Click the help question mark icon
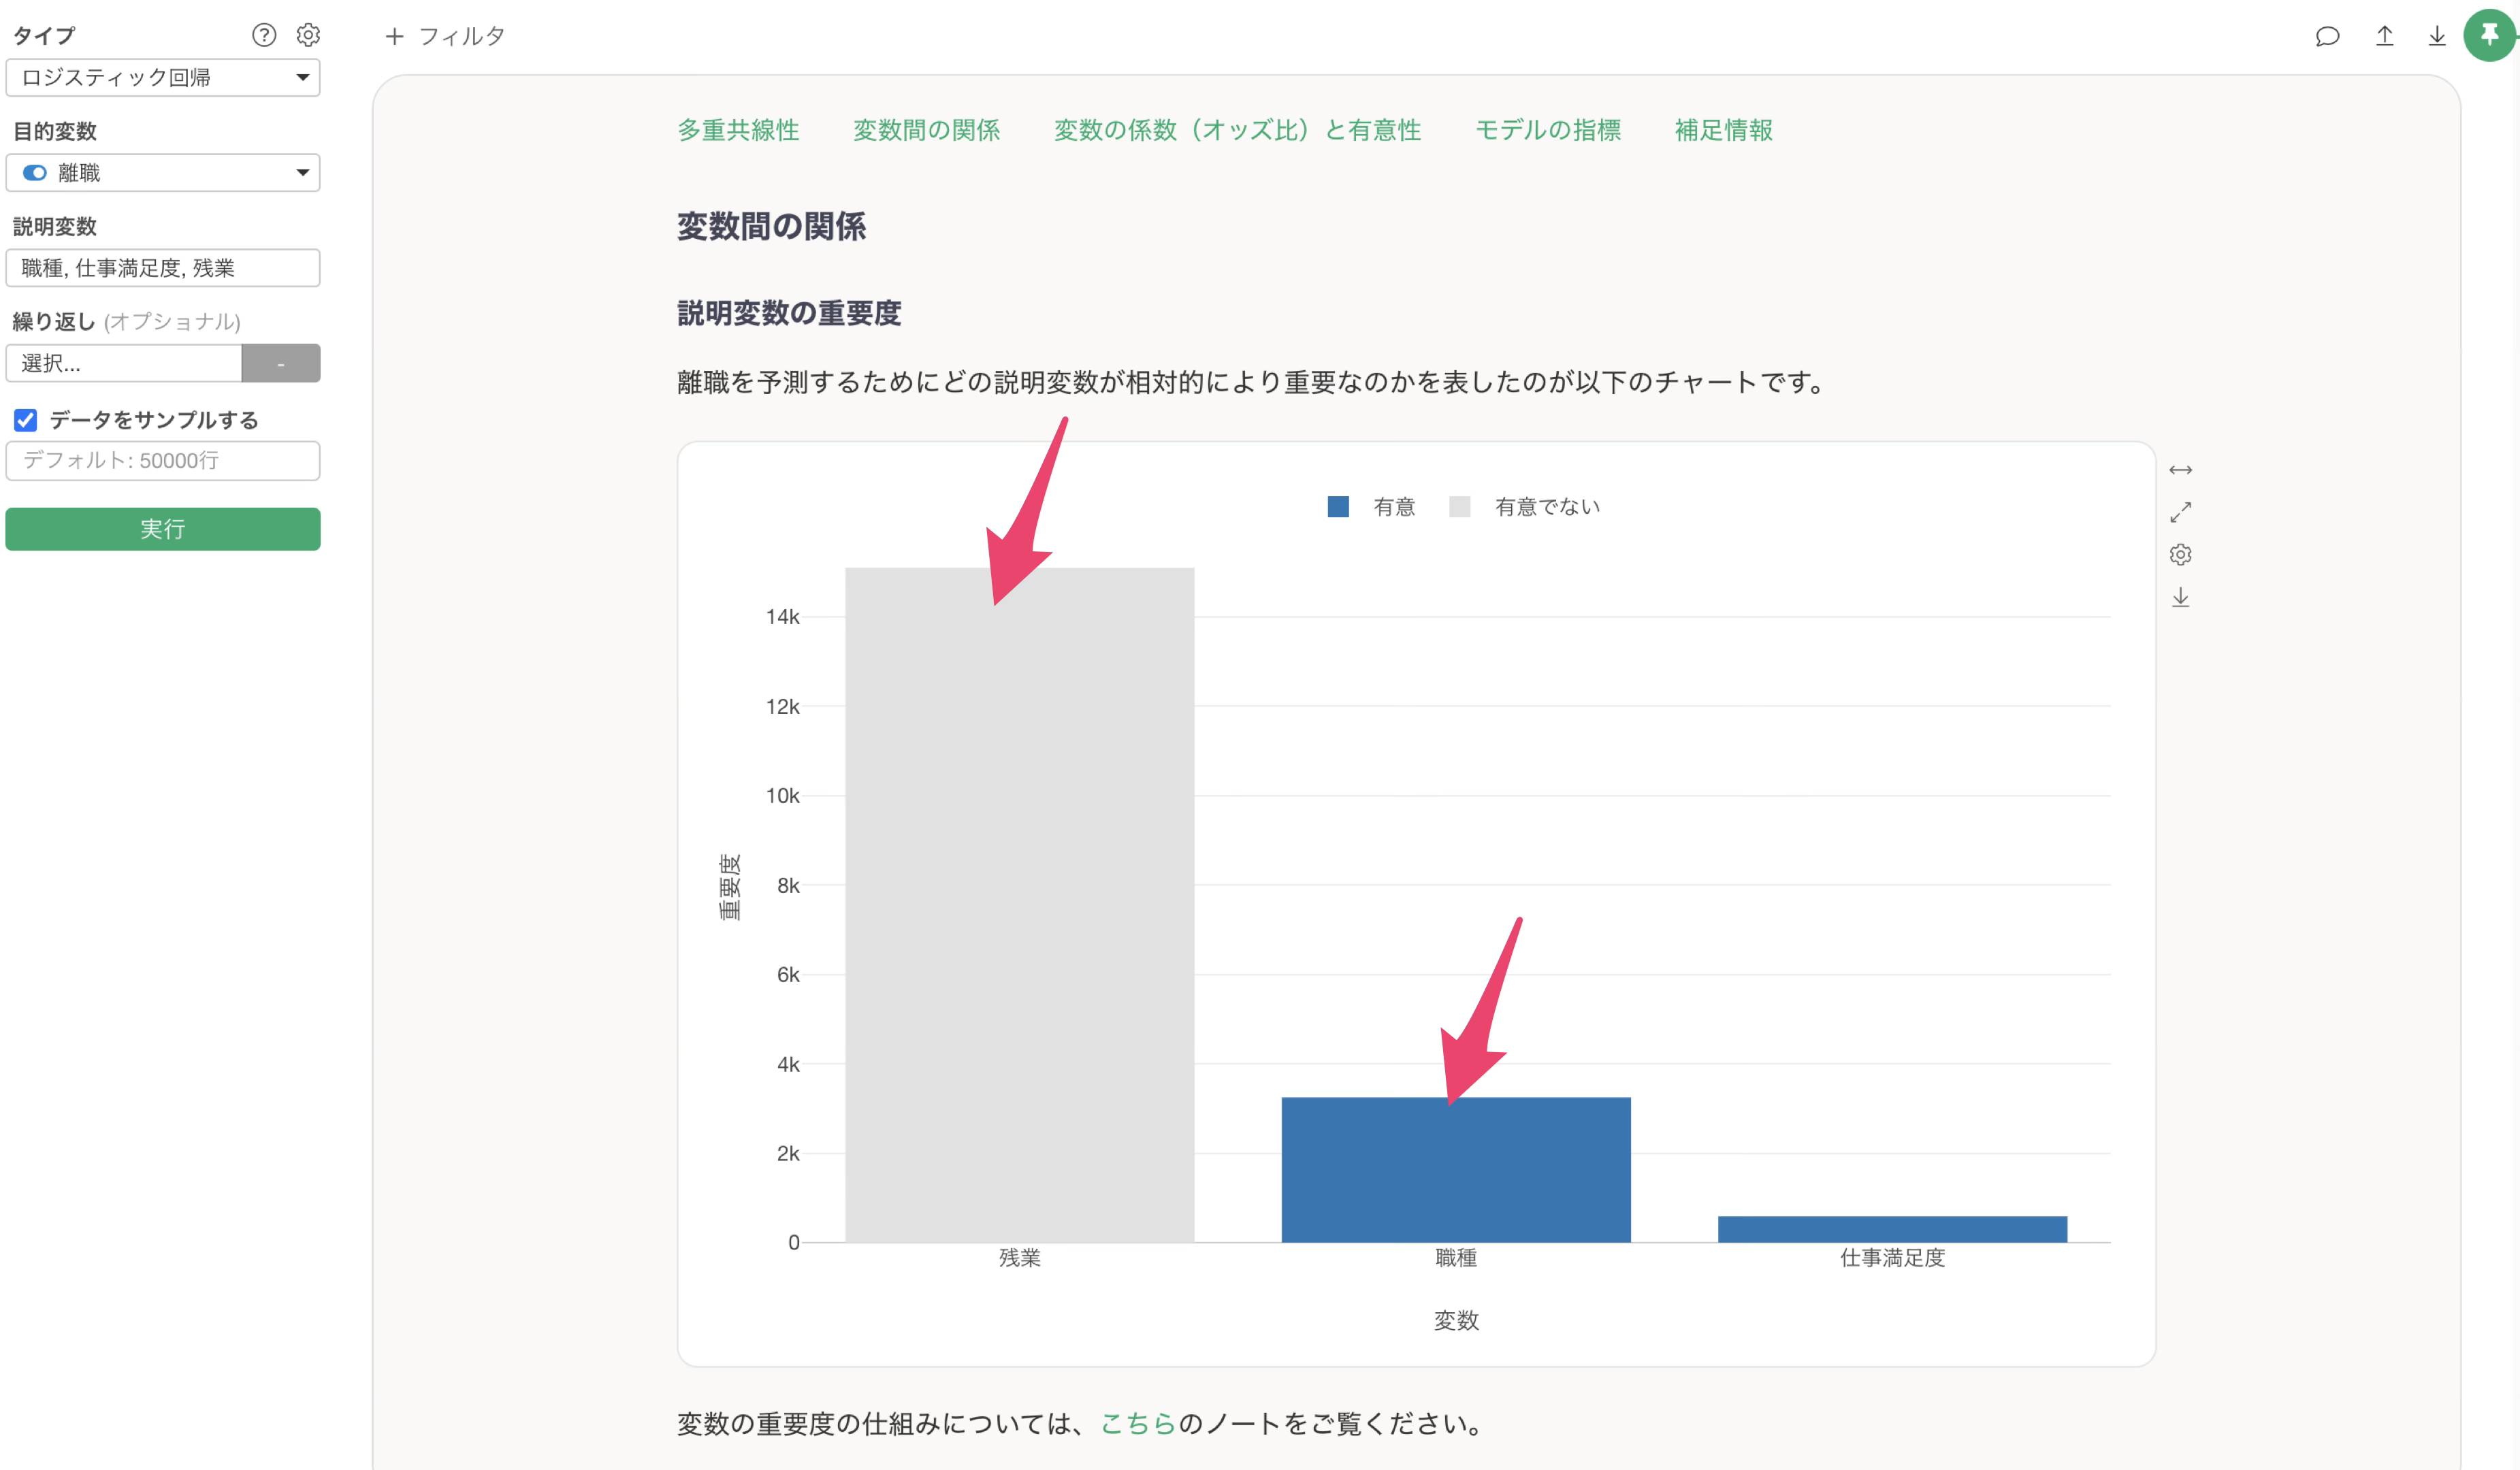Viewport: 2520px width, 1470px height. coord(264,35)
